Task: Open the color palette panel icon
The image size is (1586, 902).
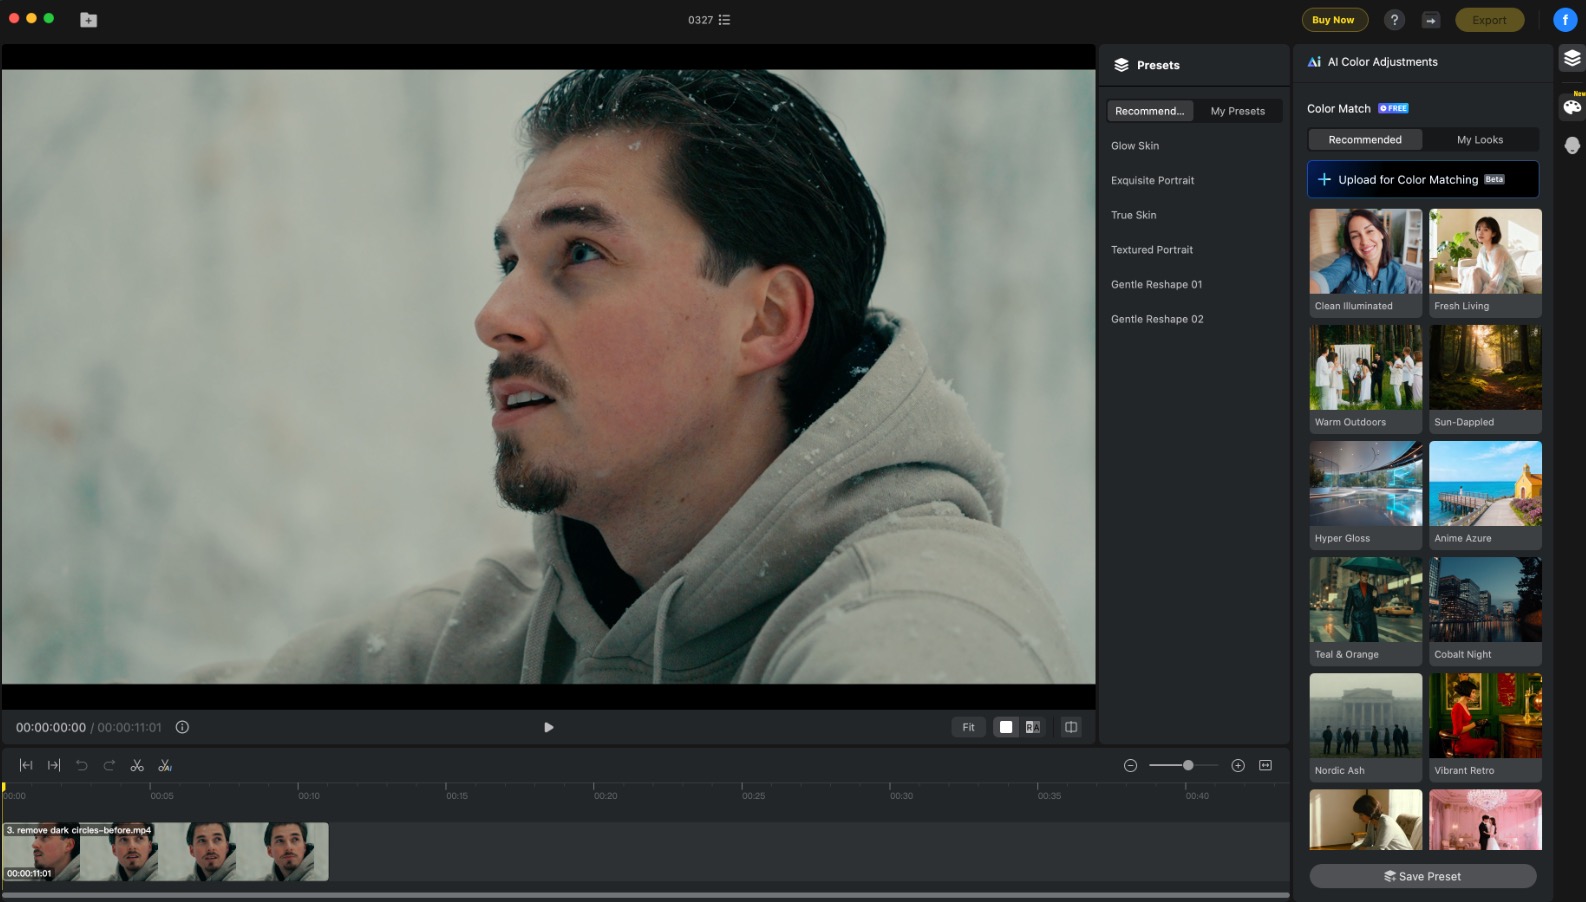Action: tap(1572, 107)
